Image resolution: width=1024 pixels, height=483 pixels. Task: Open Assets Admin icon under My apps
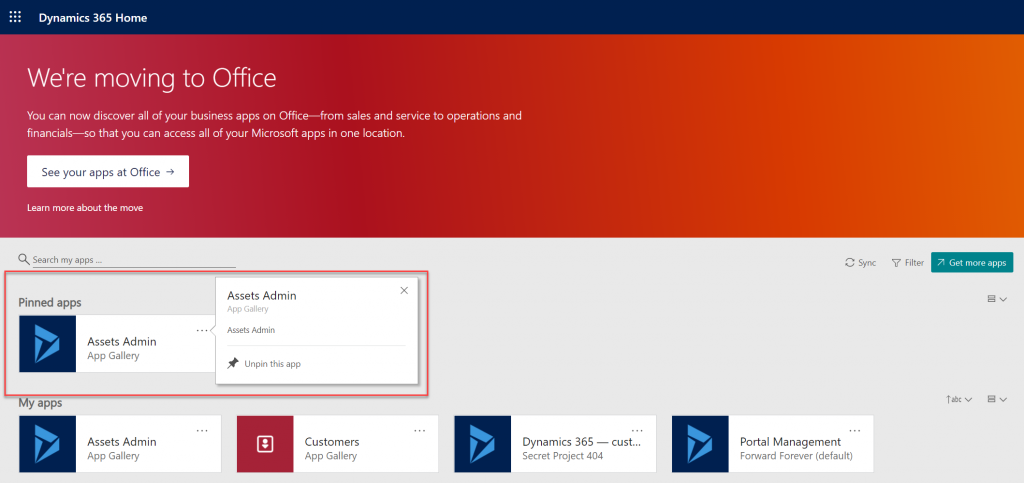point(48,444)
